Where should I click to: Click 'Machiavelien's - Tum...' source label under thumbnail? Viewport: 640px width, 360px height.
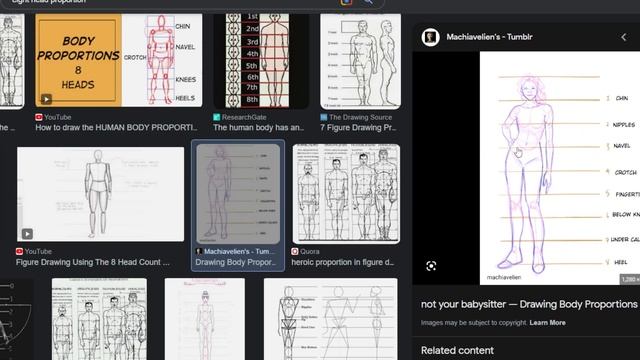pyautogui.click(x=240, y=251)
